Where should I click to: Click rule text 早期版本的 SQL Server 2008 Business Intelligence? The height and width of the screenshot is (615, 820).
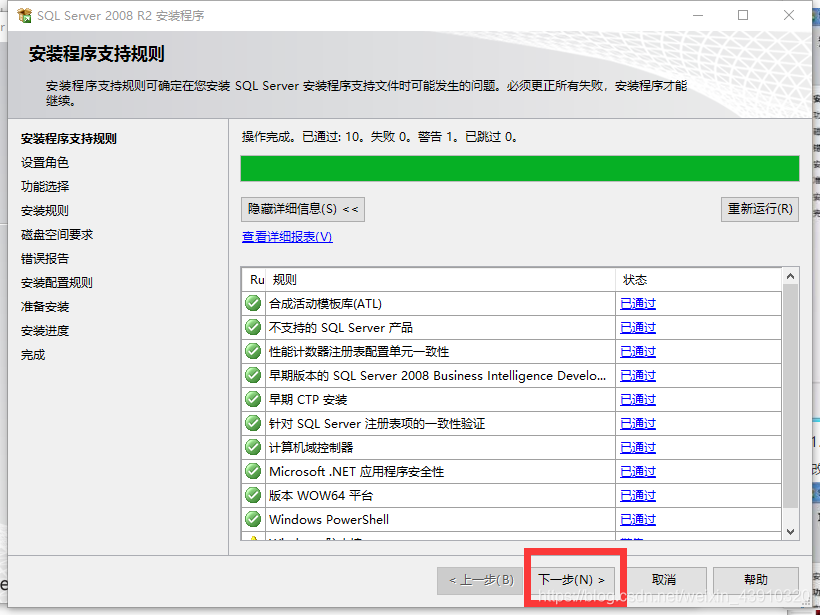[x=437, y=376]
